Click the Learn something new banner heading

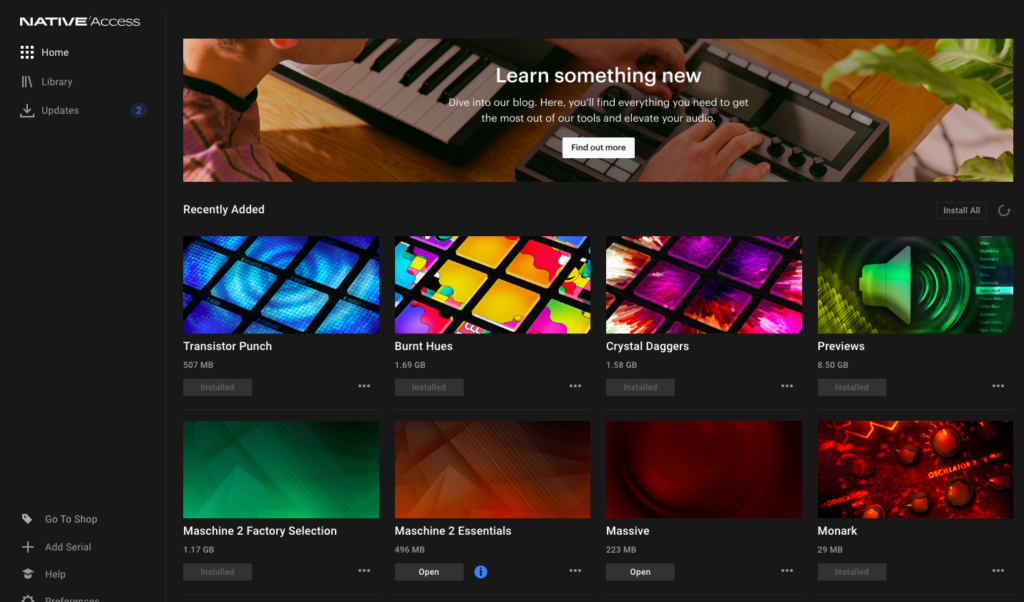coord(598,76)
